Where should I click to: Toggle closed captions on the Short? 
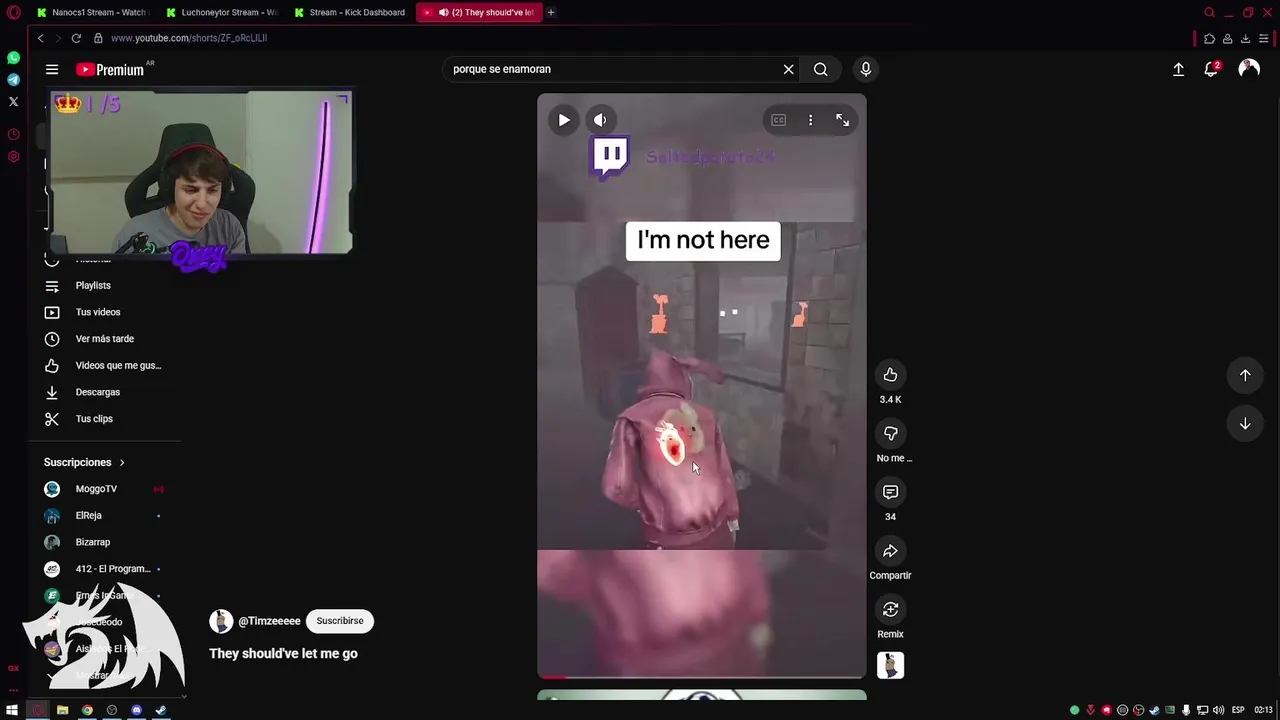click(778, 120)
